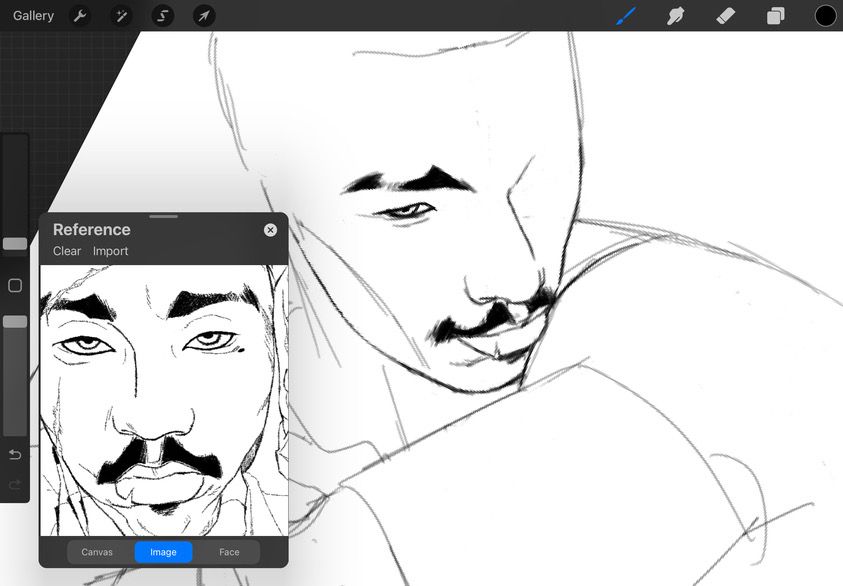Select the Smudge tool
Image resolution: width=843 pixels, height=586 pixels.
coord(676,16)
